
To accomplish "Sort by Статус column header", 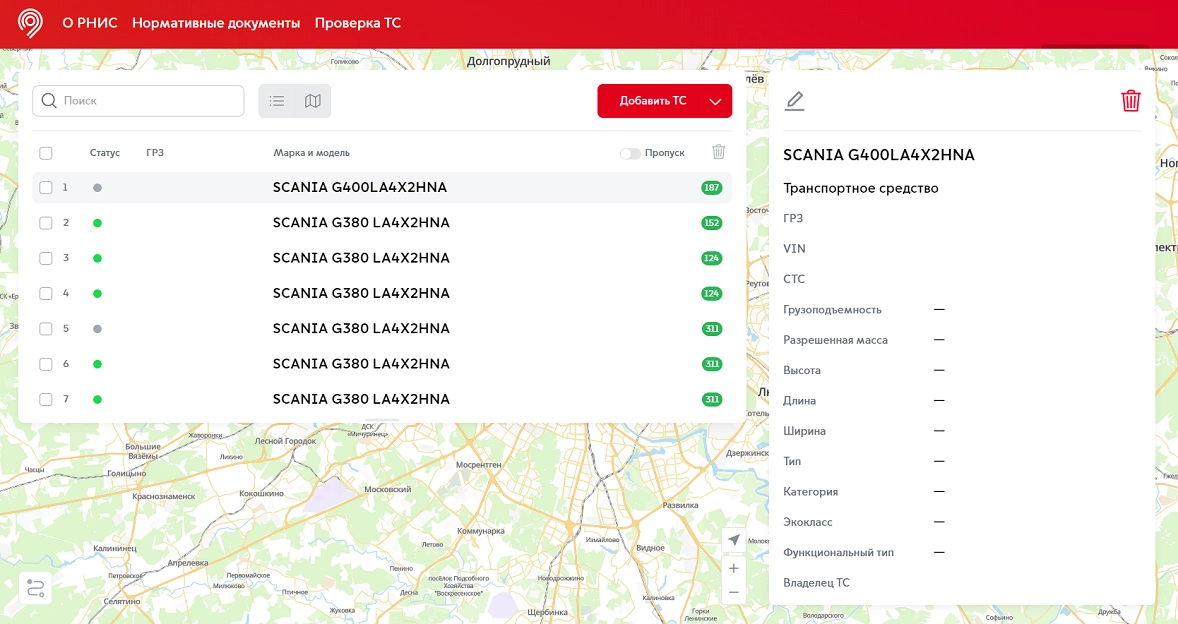I will coord(104,153).
